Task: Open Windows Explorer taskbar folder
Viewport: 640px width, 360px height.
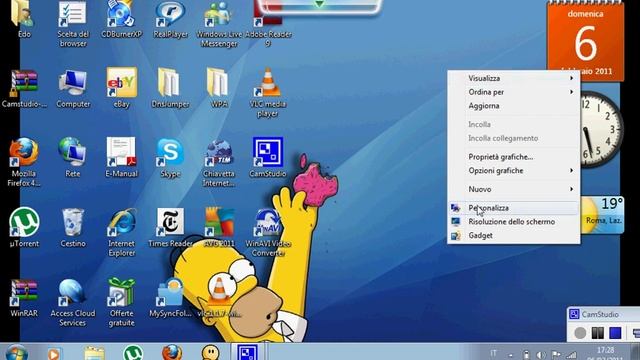Action: (x=94, y=353)
